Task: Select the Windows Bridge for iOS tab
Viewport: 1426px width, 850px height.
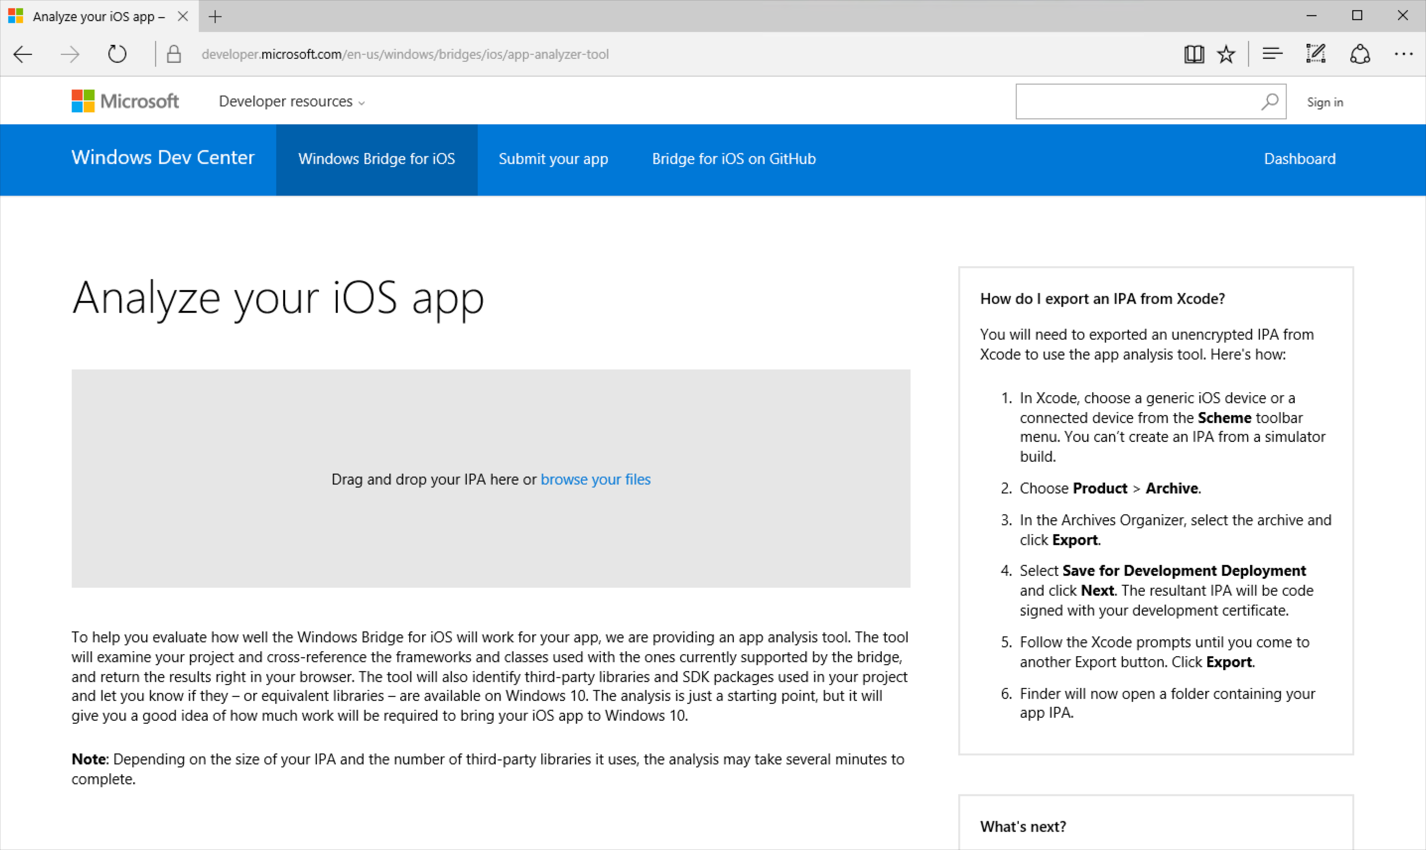Action: coord(377,159)
